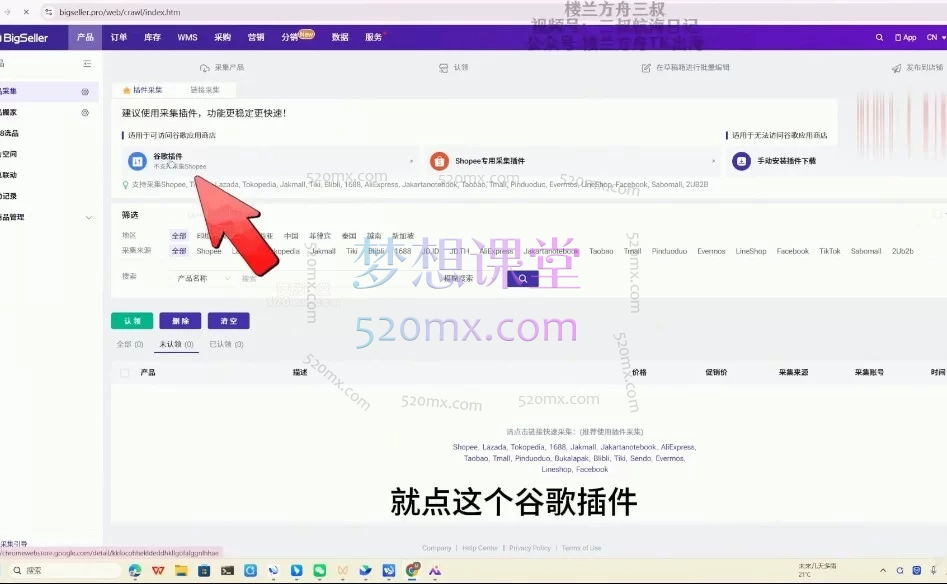947x584 pixels.
Task: Open 采购 menu in top navigation
Action: click(222, 37)
